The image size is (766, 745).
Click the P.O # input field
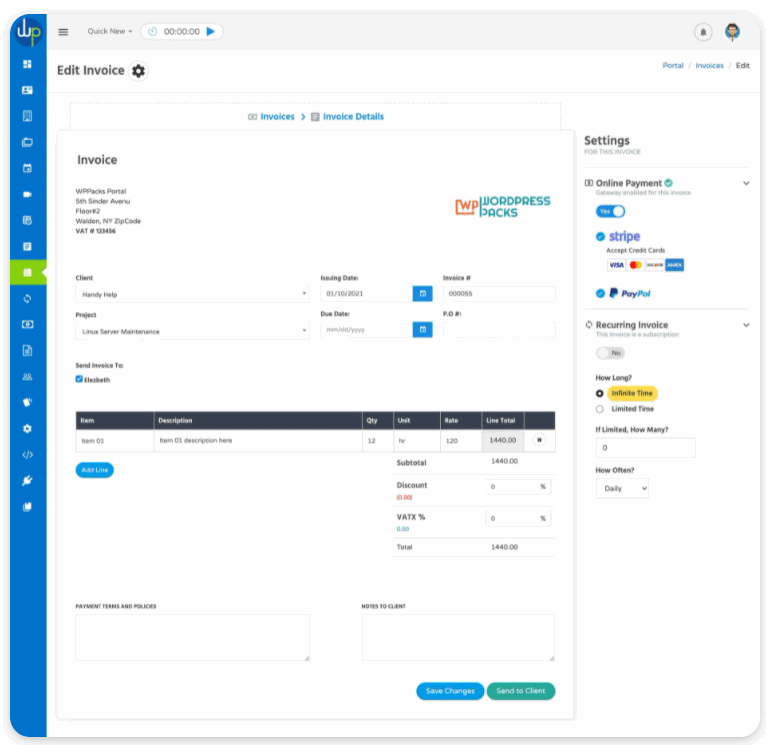(x=499, y=330)
